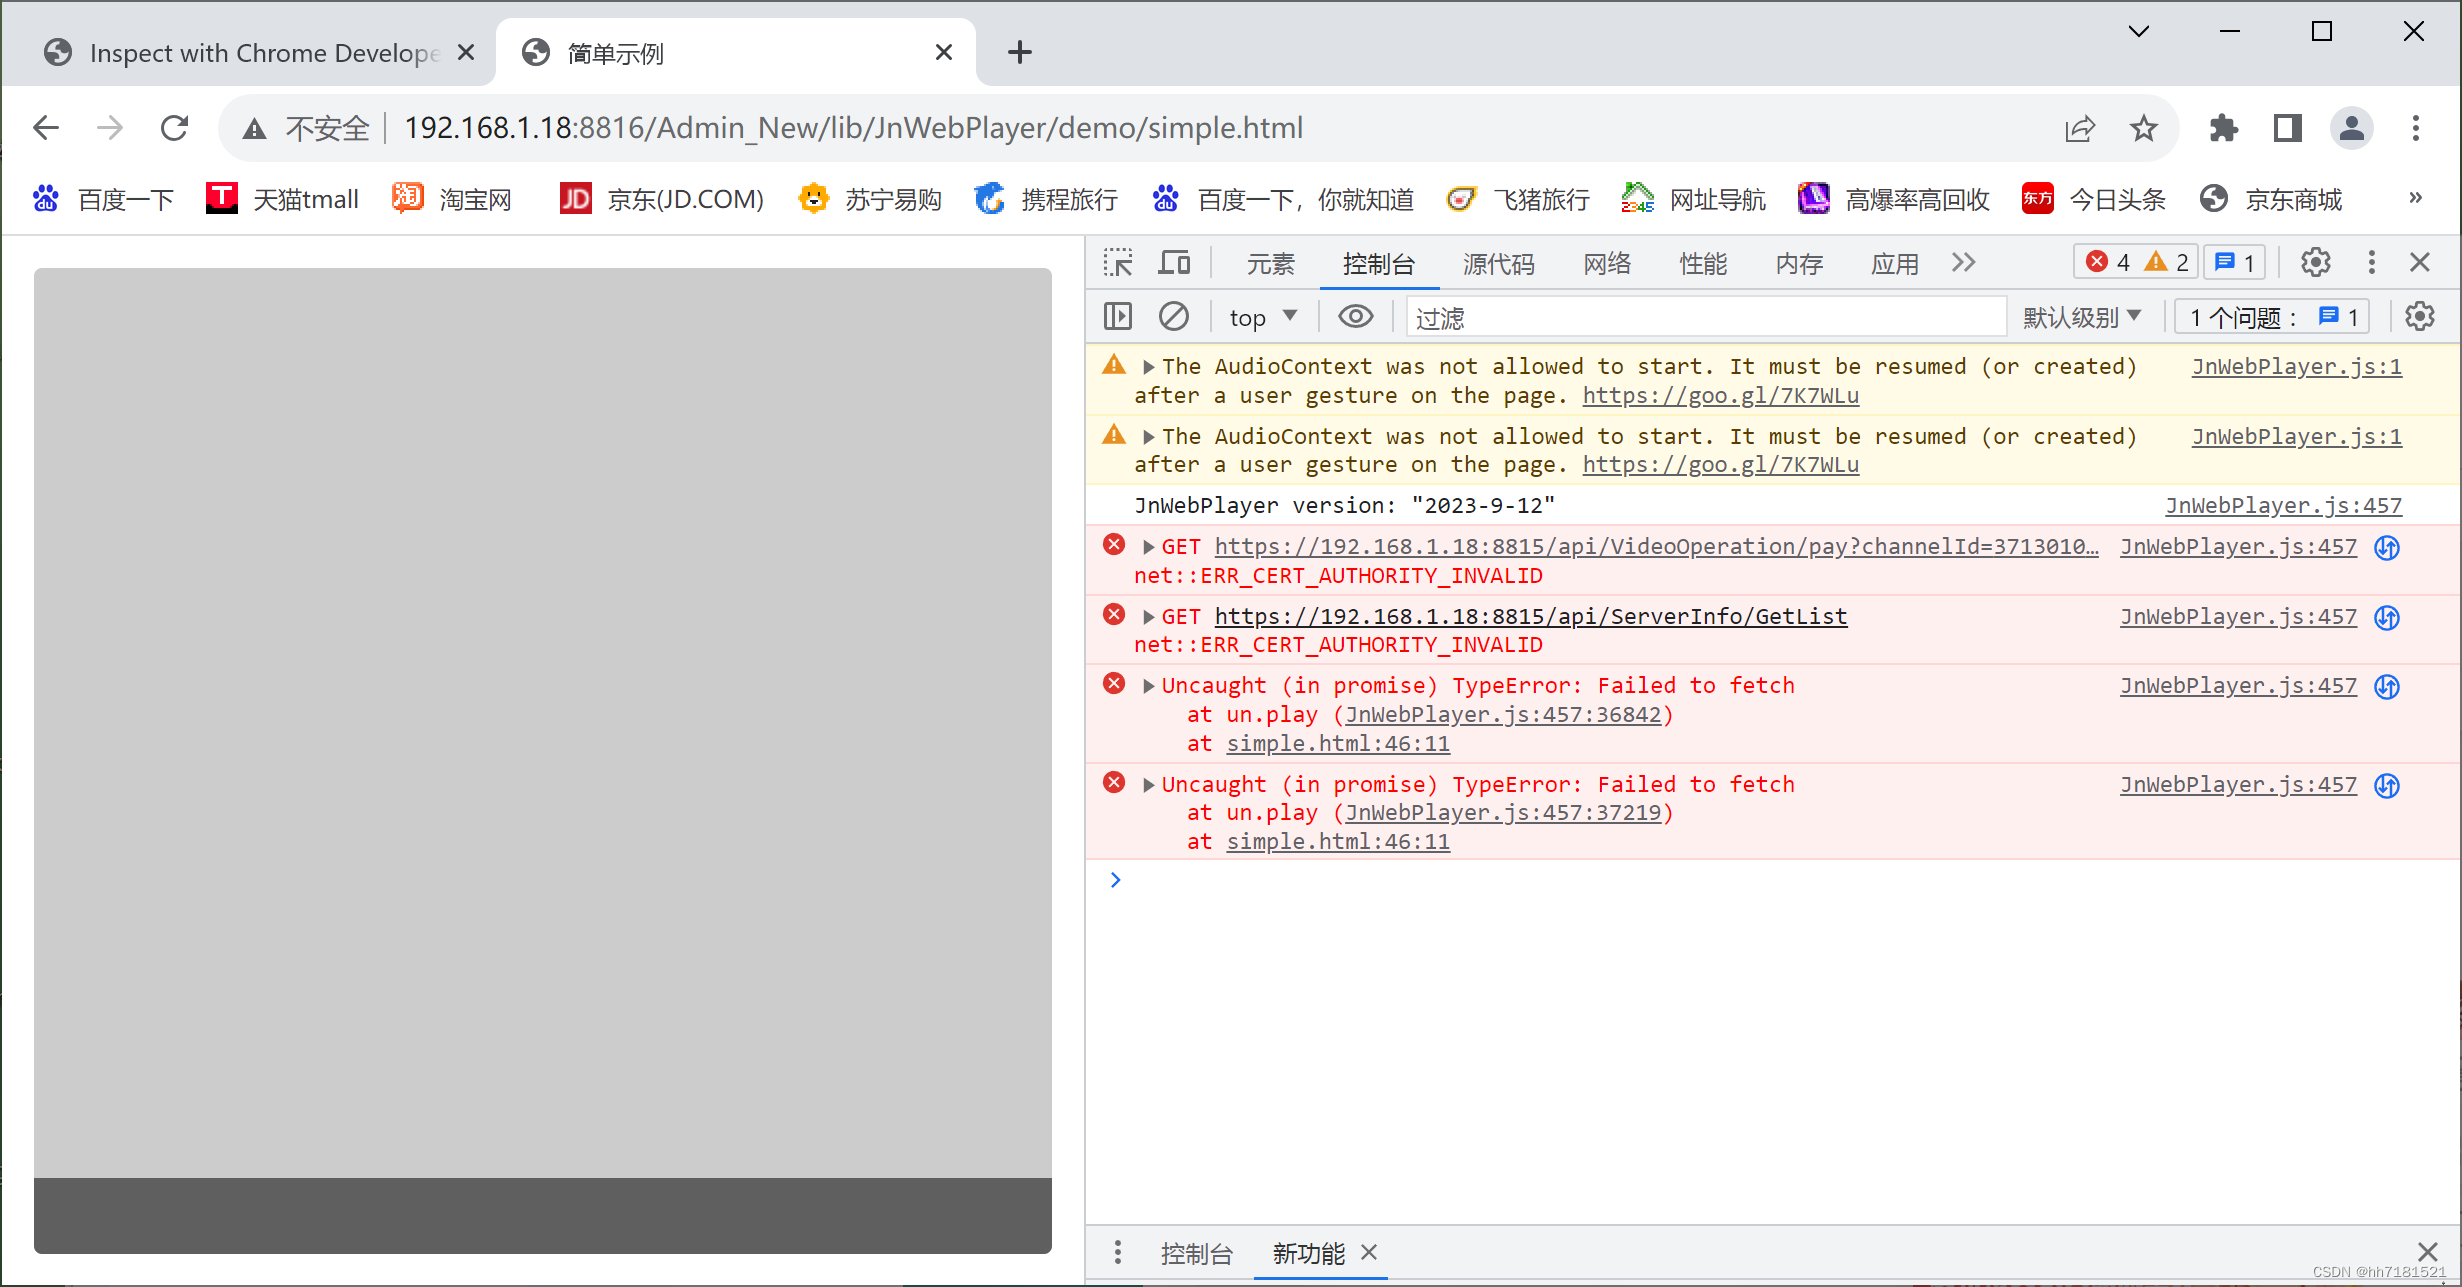Open the DevTools three-dot menu
This screenshot has width=2462, height=1287.
[2371, 262]
